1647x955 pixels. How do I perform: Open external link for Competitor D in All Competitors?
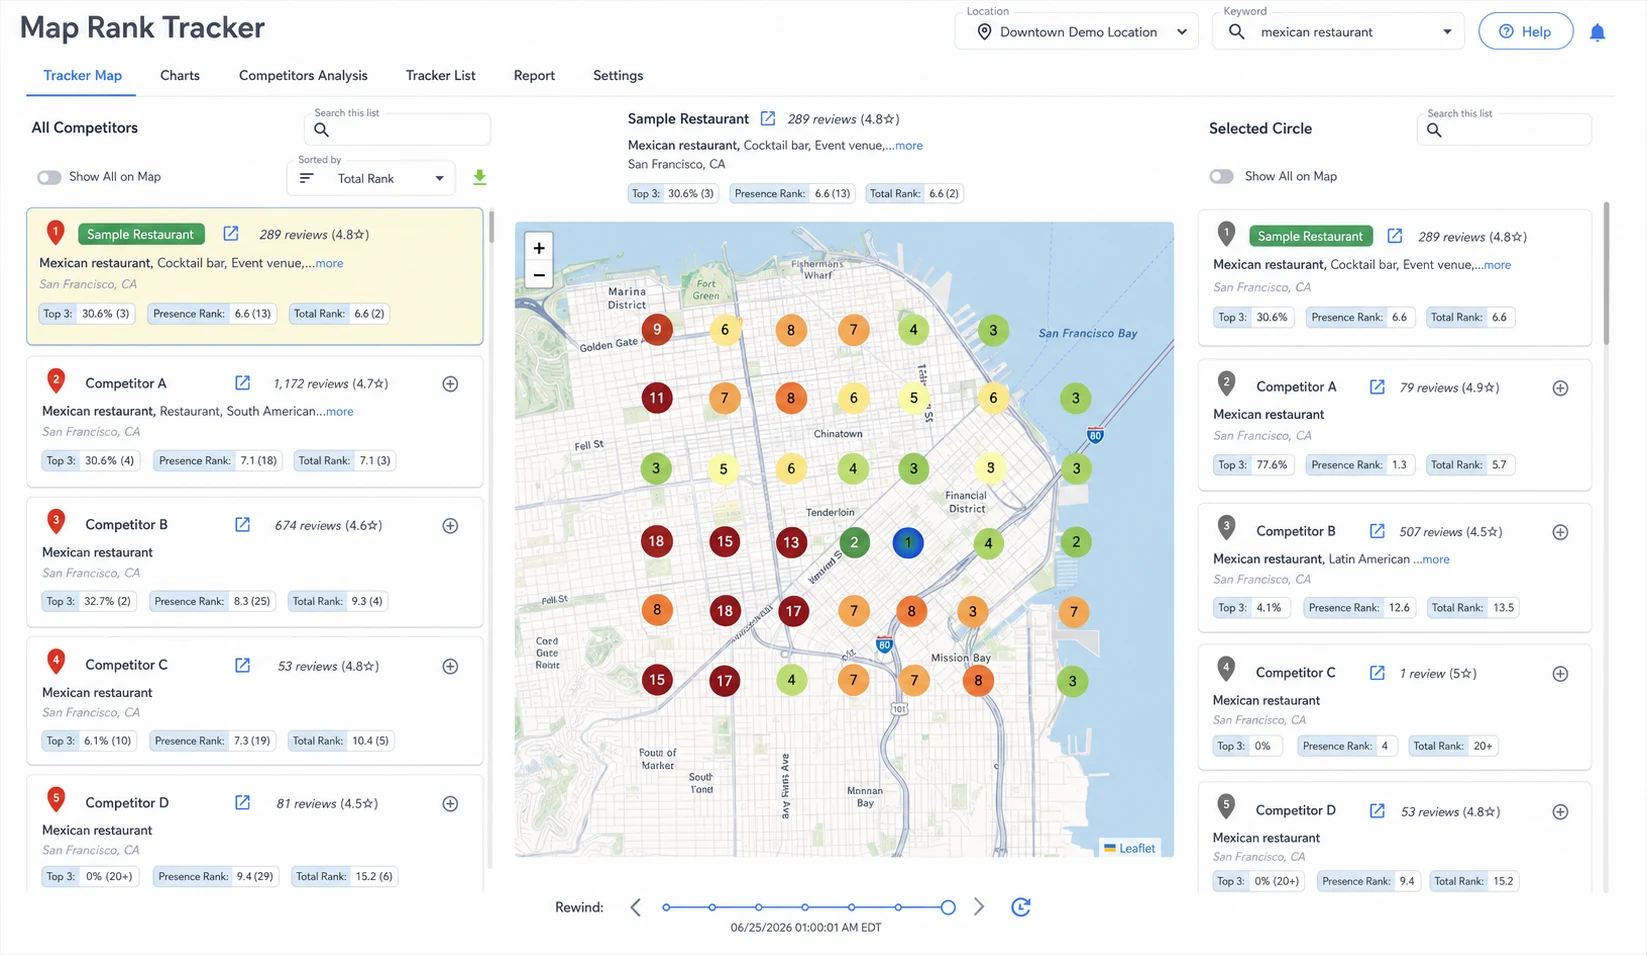(x=242, y=803)
